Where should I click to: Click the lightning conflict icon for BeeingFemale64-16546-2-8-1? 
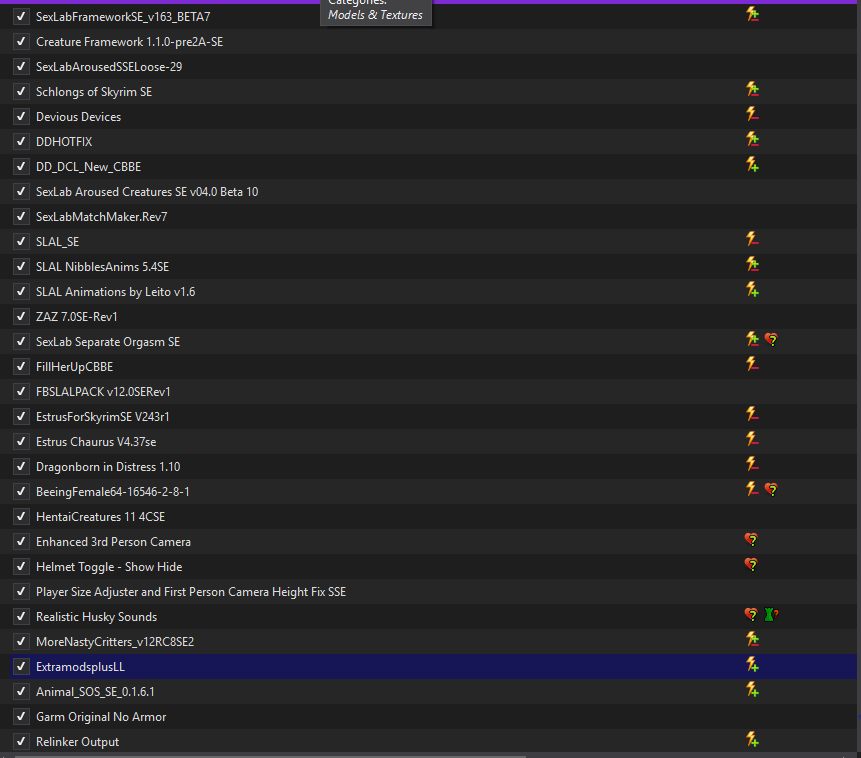pos(752,489)
